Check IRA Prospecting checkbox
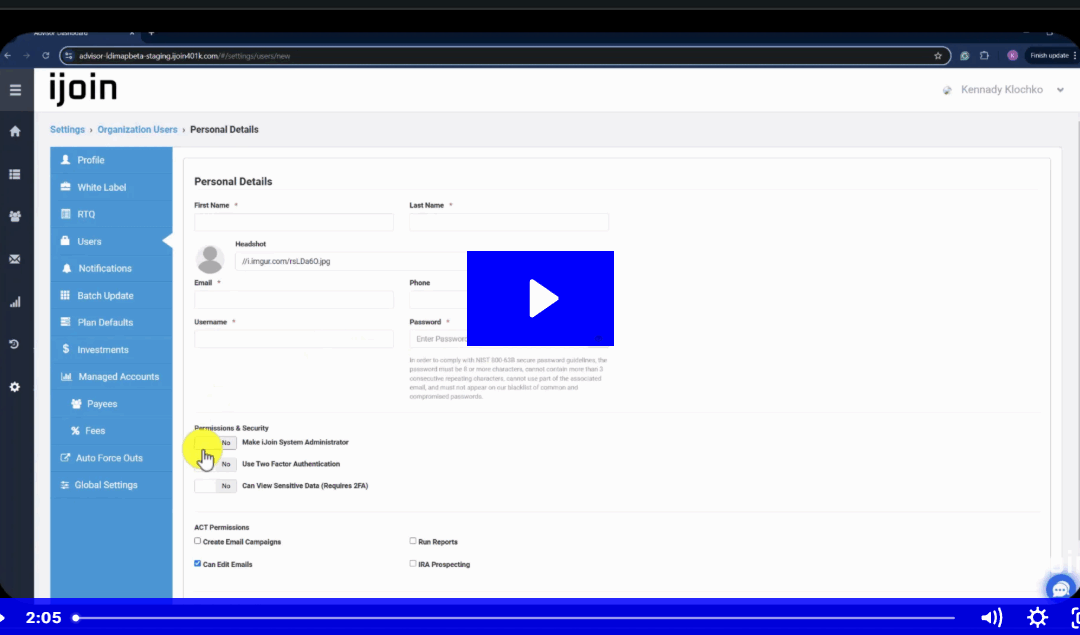Screen dimensions: 1080x635 pos(413,563)
